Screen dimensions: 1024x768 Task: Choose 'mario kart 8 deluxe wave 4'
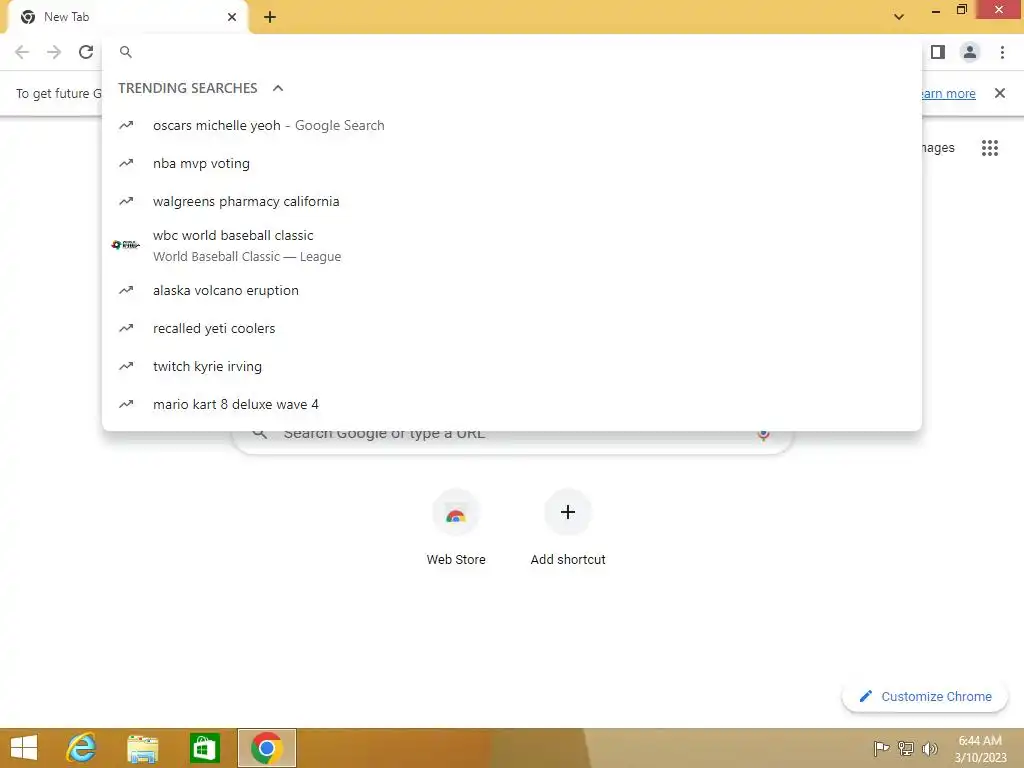point(512,404)
